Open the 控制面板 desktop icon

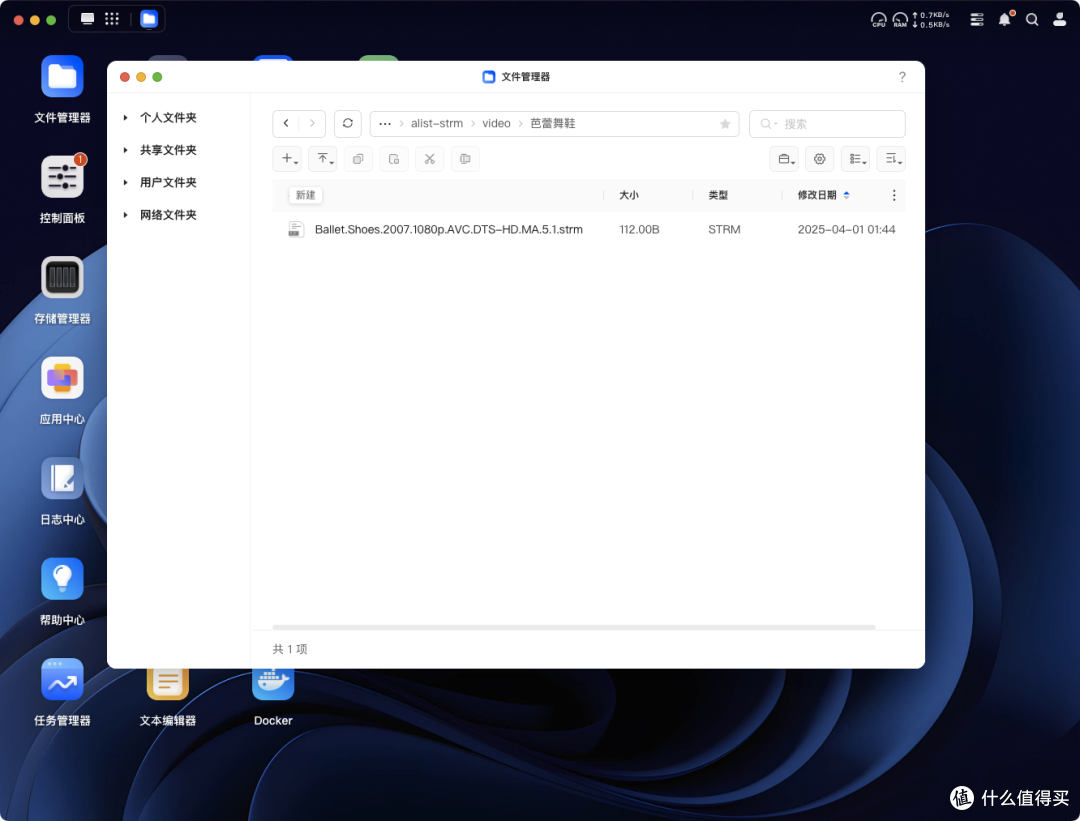62,177
